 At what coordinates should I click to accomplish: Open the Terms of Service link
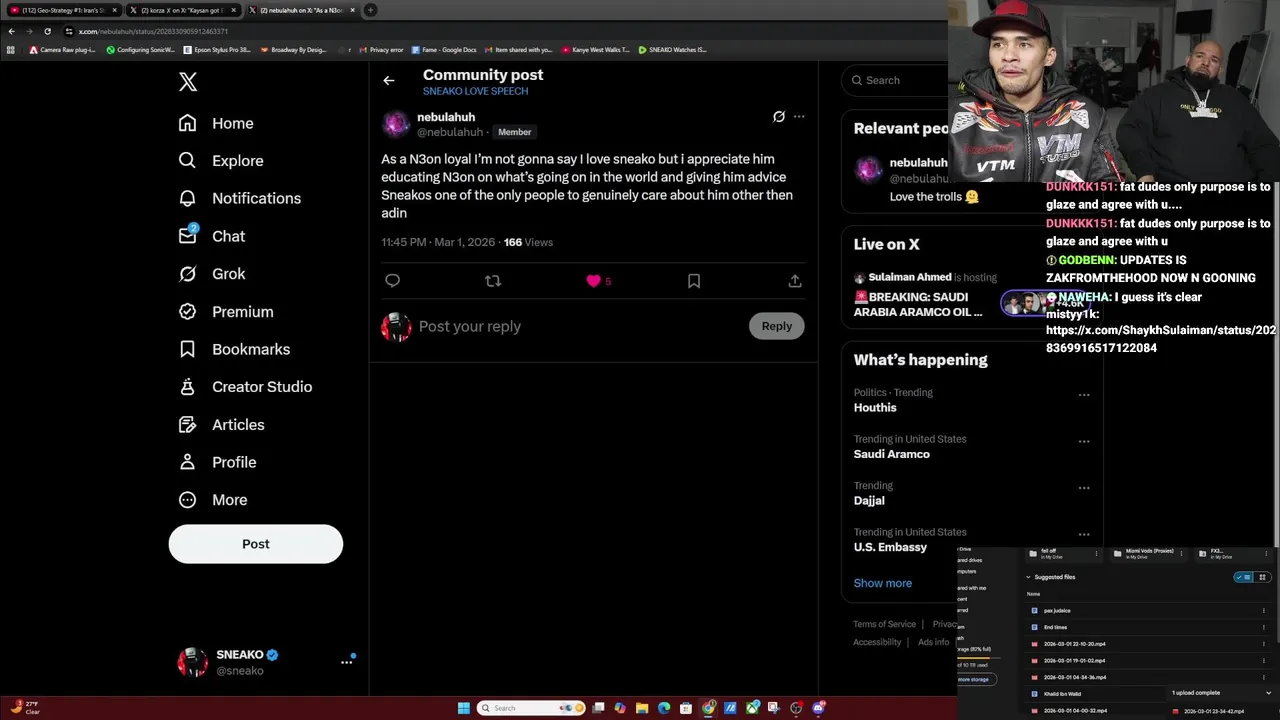pos(884,624)
